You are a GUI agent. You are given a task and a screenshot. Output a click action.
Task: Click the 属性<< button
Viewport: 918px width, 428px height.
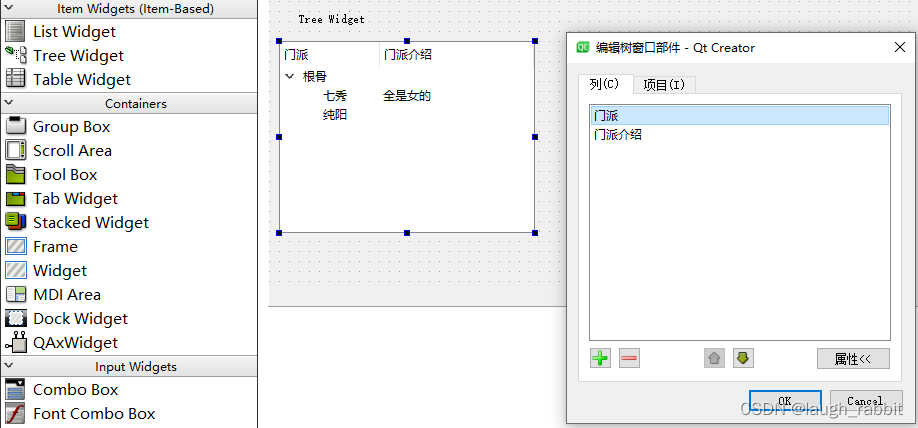point(853,359)
